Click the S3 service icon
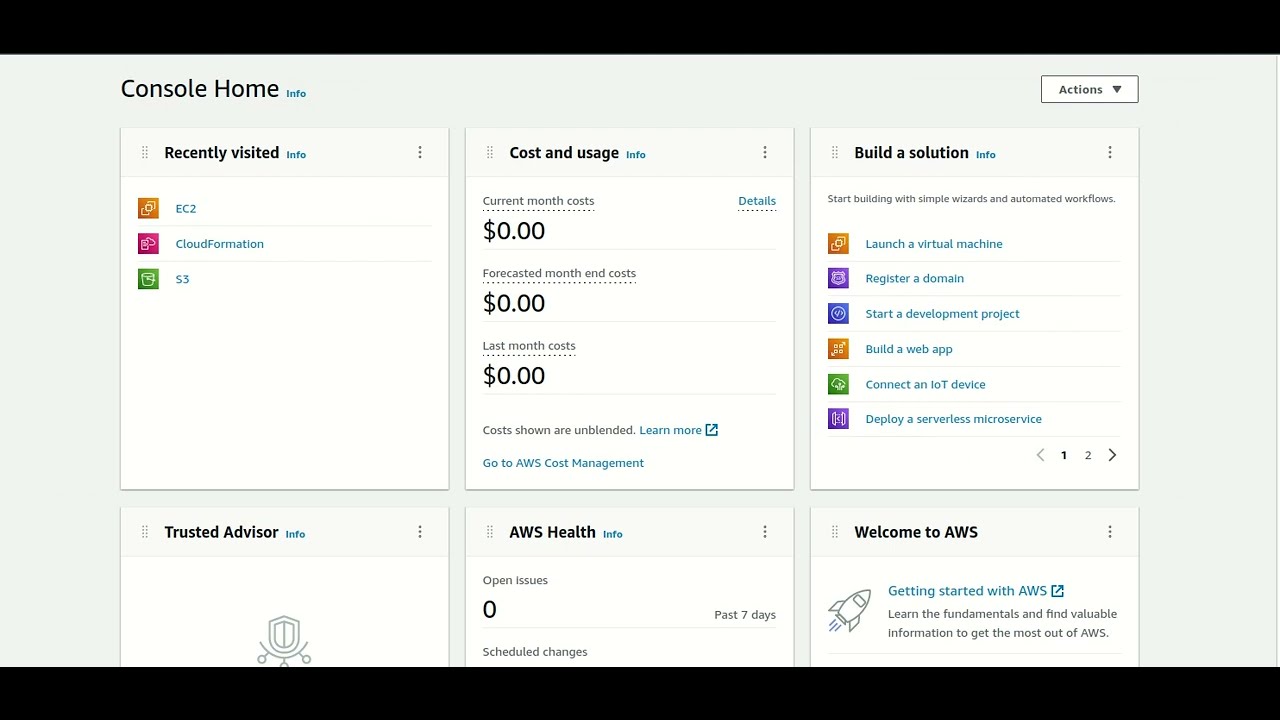This screenshot has width=1280, height=720. click(148, 279)
